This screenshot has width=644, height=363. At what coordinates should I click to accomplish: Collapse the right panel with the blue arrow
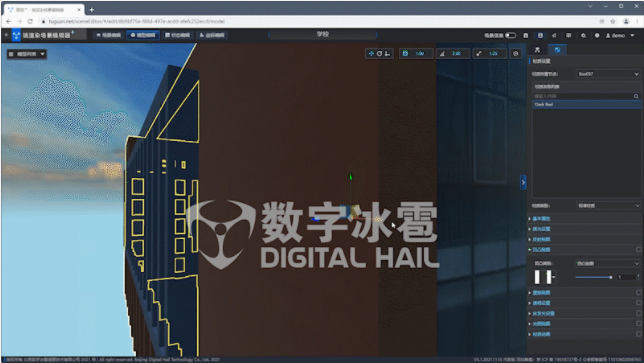523,182
